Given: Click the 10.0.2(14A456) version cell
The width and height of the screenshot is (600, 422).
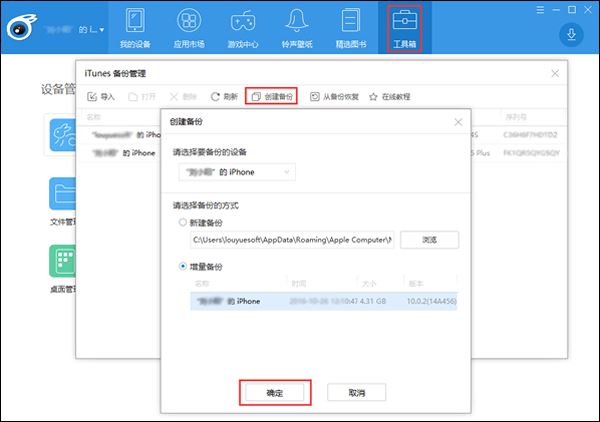Looking at the screenshot, I should [432, 301].
